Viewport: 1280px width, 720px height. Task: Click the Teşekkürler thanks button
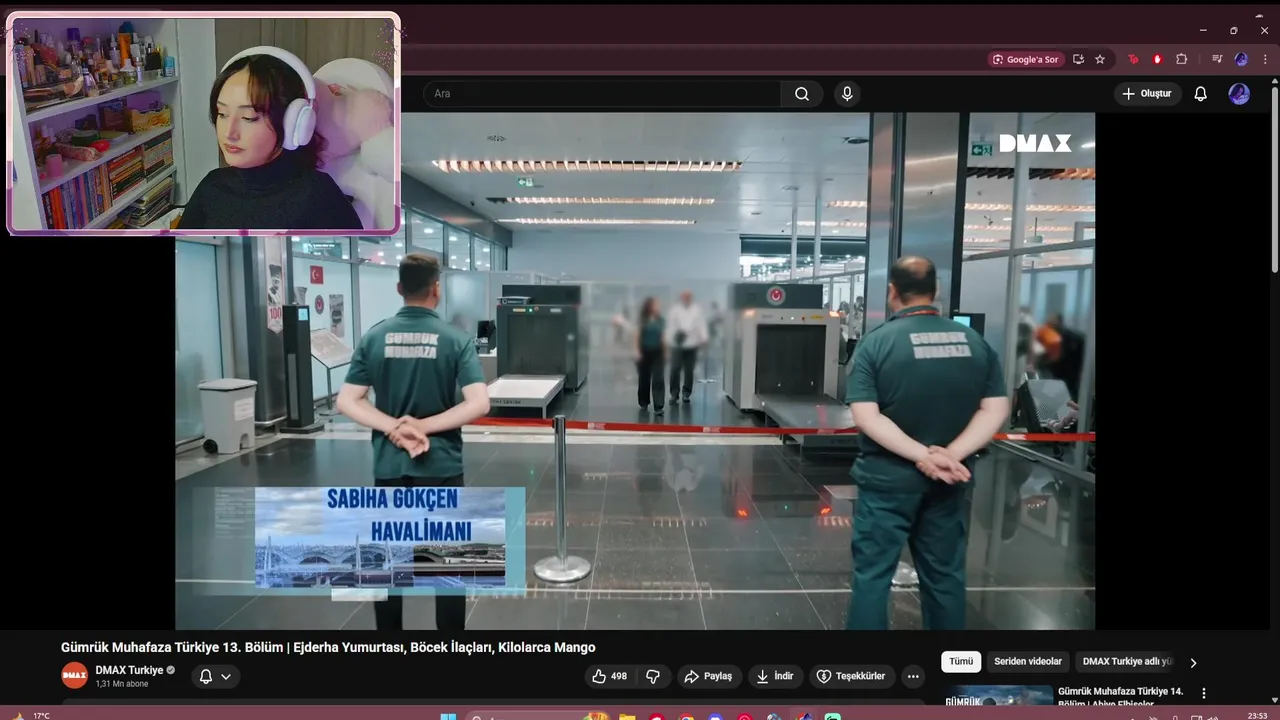[x=851, y=676]
